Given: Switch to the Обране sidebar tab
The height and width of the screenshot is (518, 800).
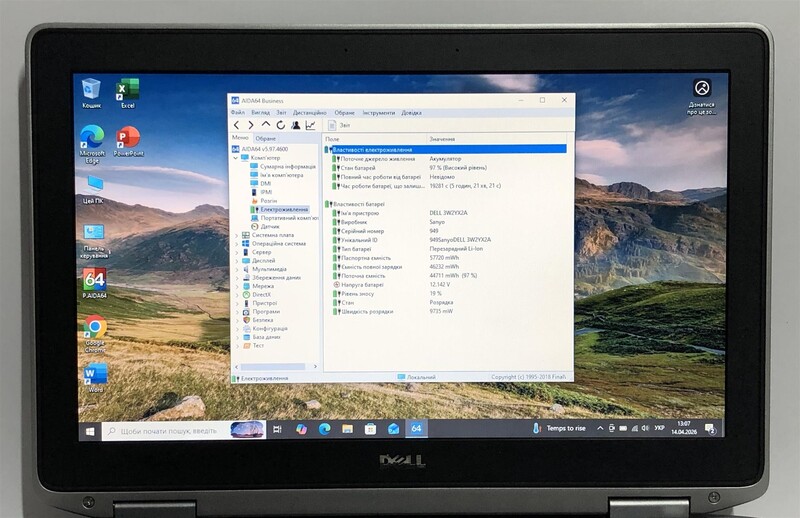Looking at the screenshot, I should (265, 138).
